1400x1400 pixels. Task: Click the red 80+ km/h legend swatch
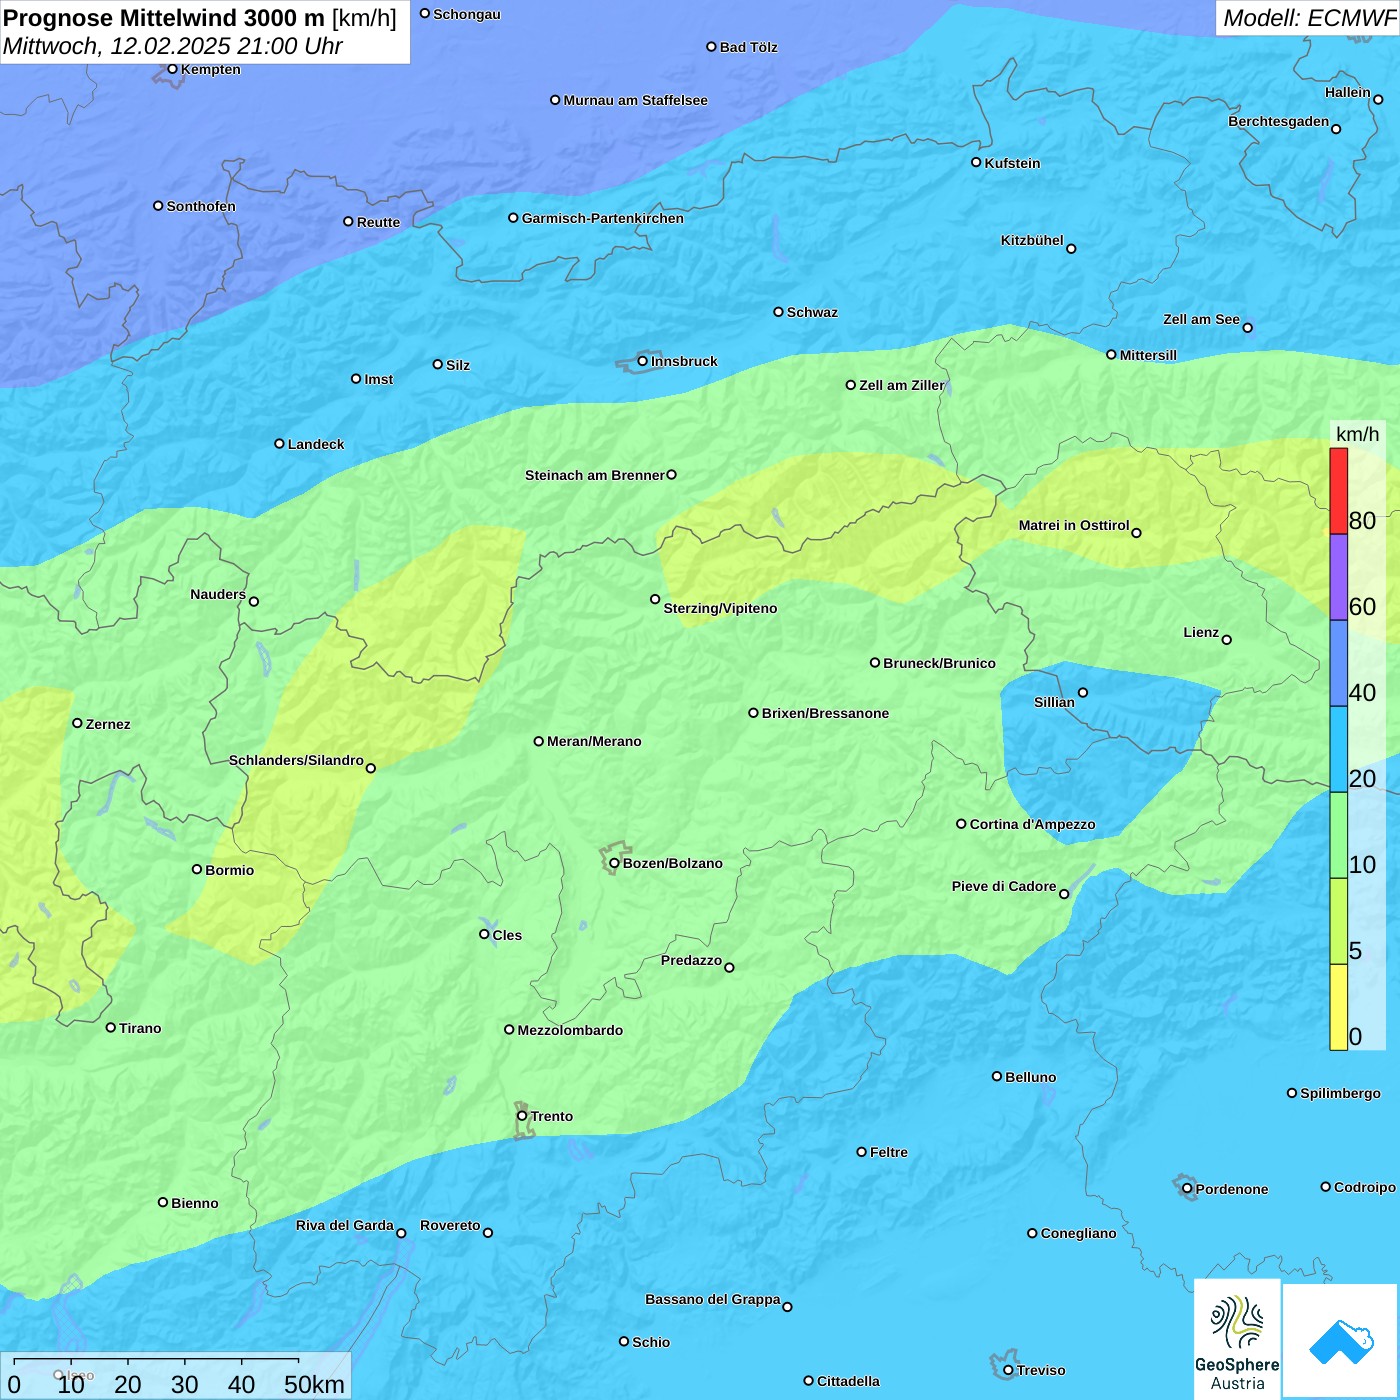pyautogui.click(x=1338, y=491)
